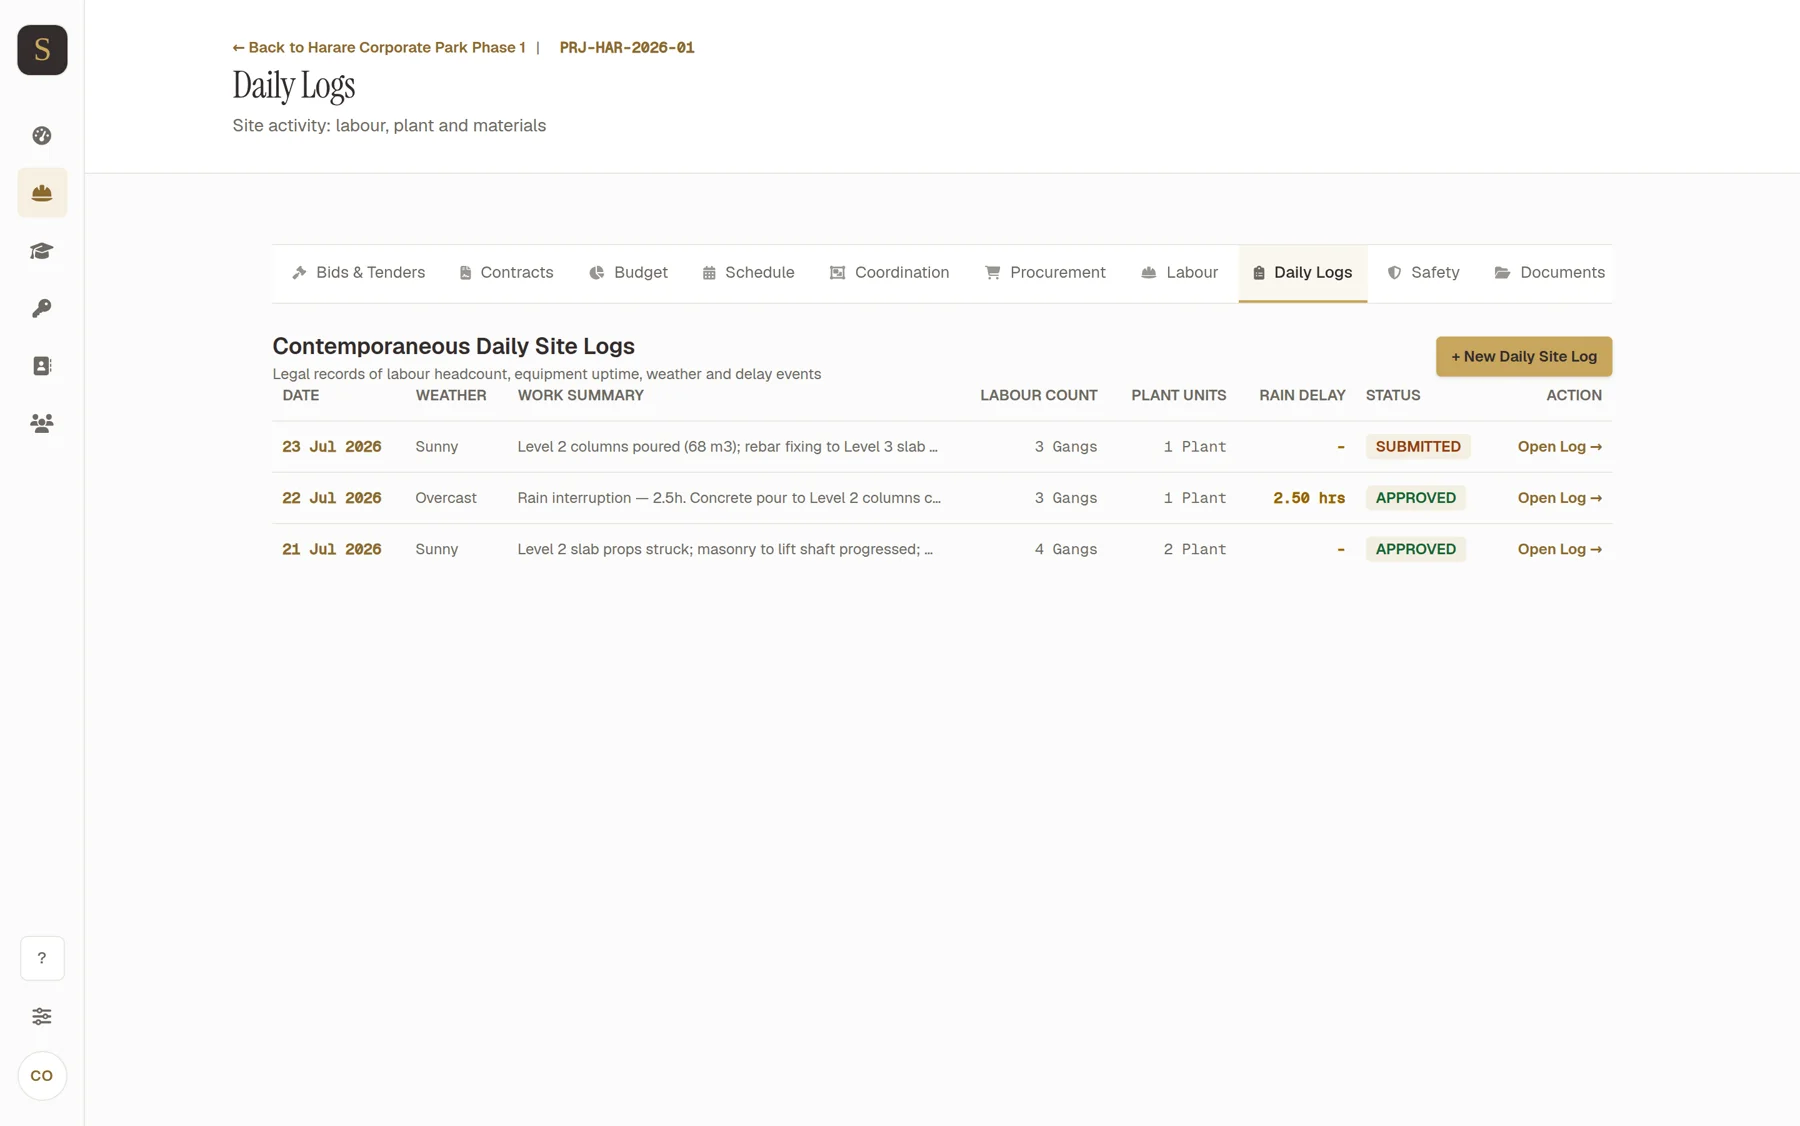Click the document icon beside Contracts
Image resolution: width=1800 pixels, height=1126 pixels.
pos(465,273)
